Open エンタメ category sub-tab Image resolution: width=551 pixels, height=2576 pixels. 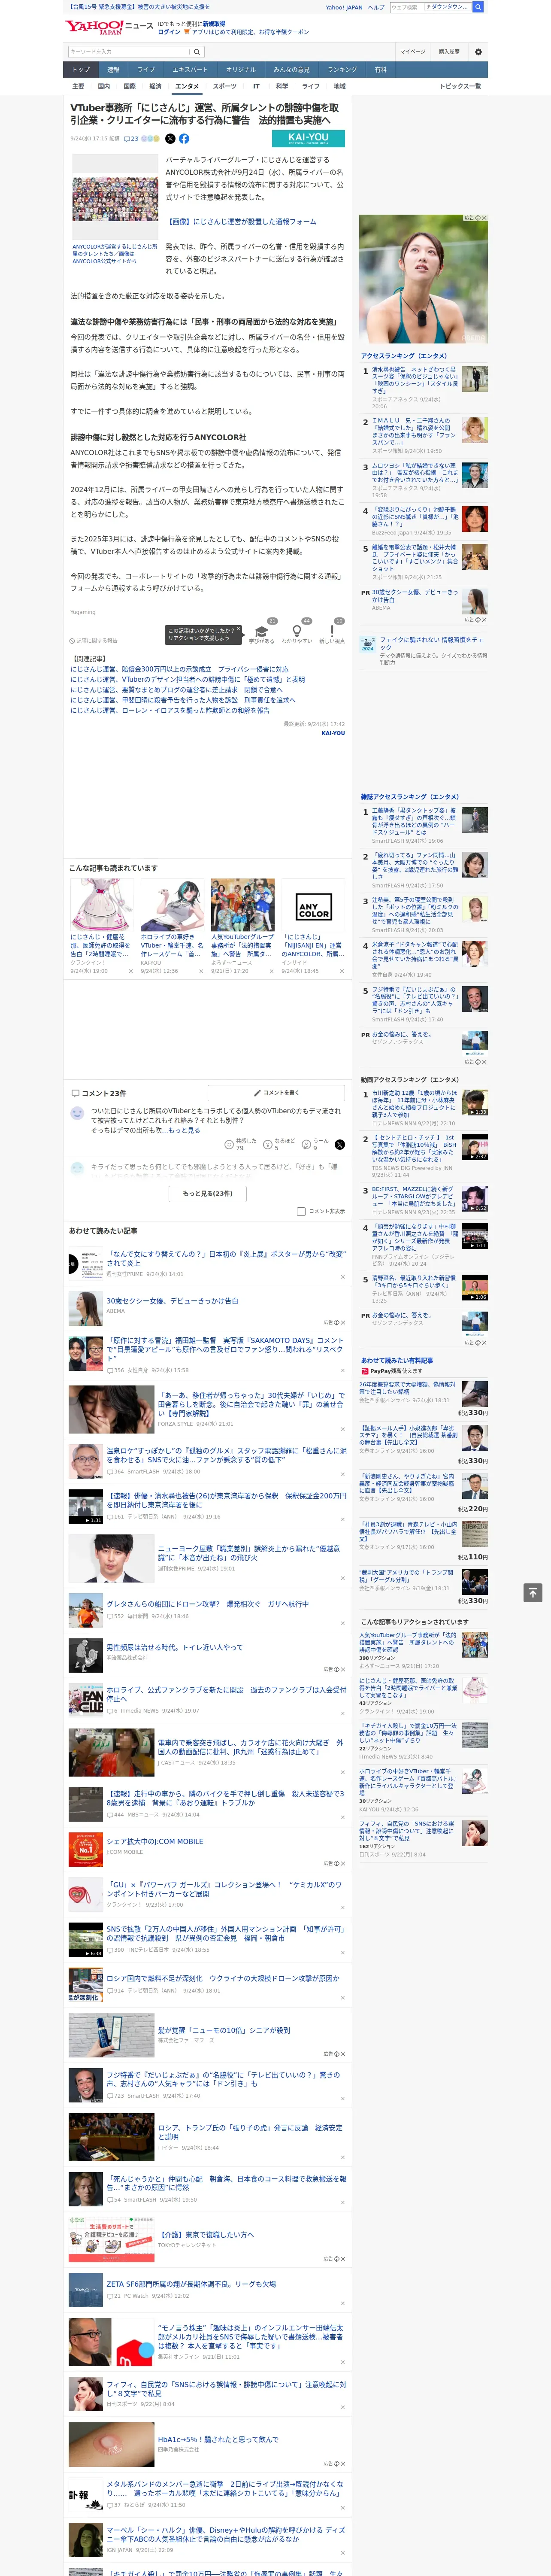click(x=187, y=87)
